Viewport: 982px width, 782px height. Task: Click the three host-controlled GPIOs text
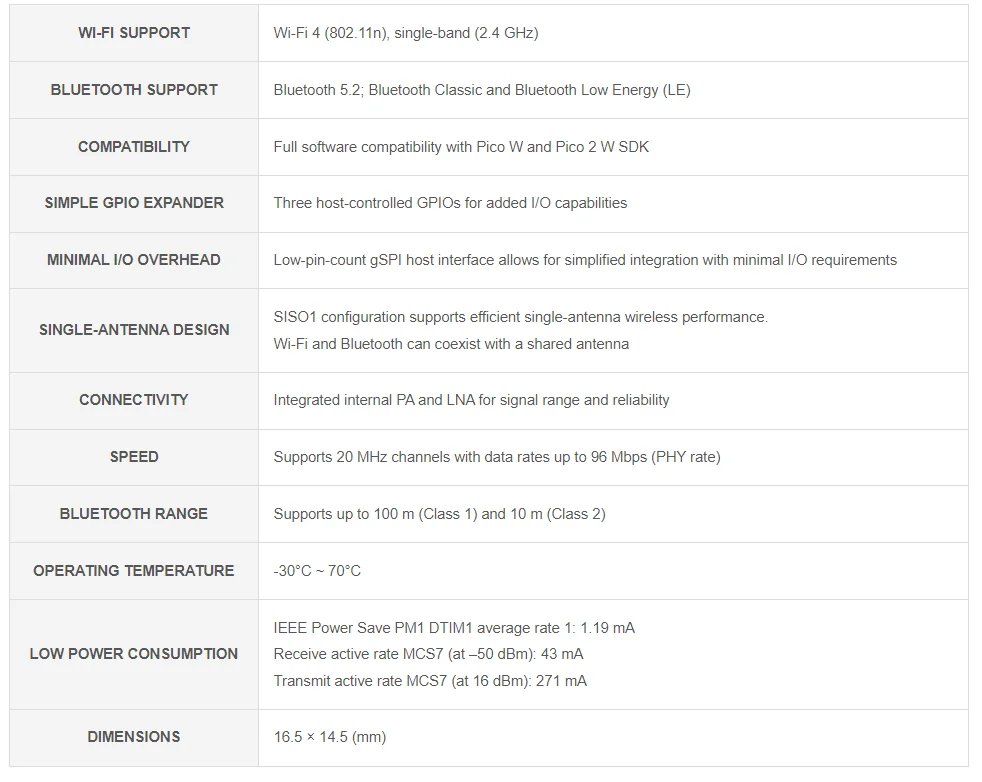[x=450, y=203]
